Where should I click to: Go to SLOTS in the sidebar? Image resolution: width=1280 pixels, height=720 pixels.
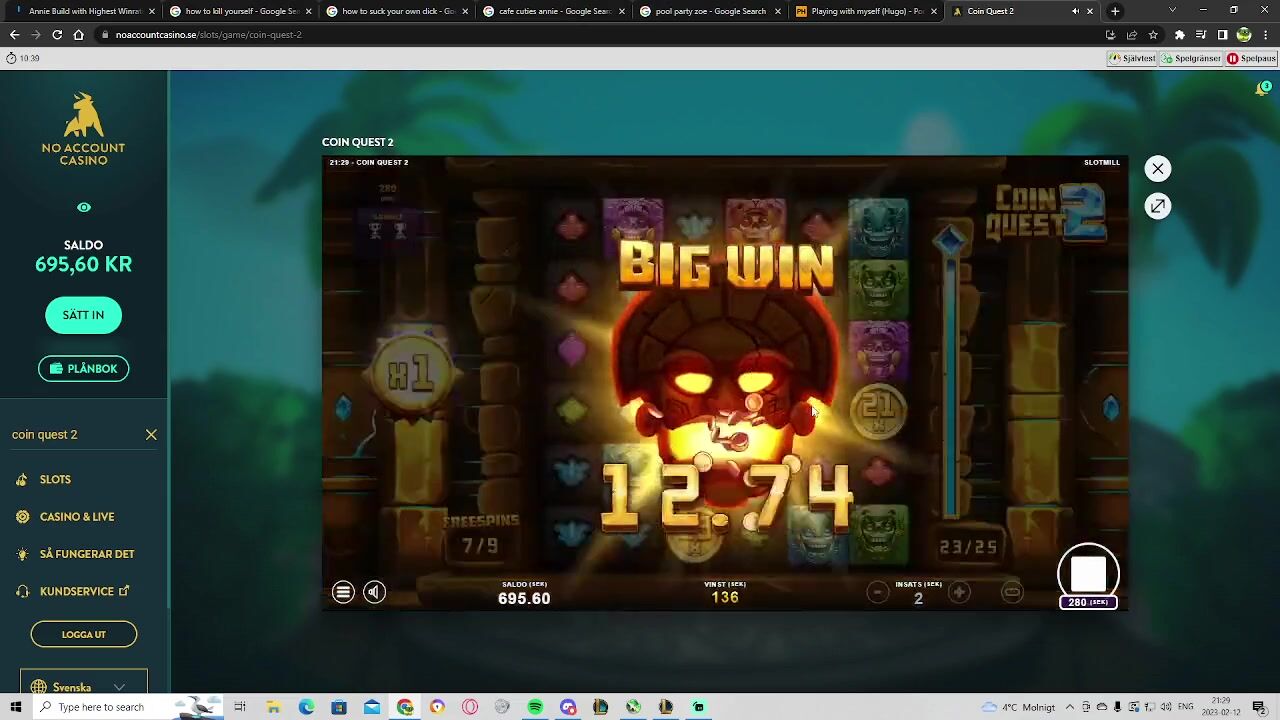pyautogui.click(x=55, y=480)
